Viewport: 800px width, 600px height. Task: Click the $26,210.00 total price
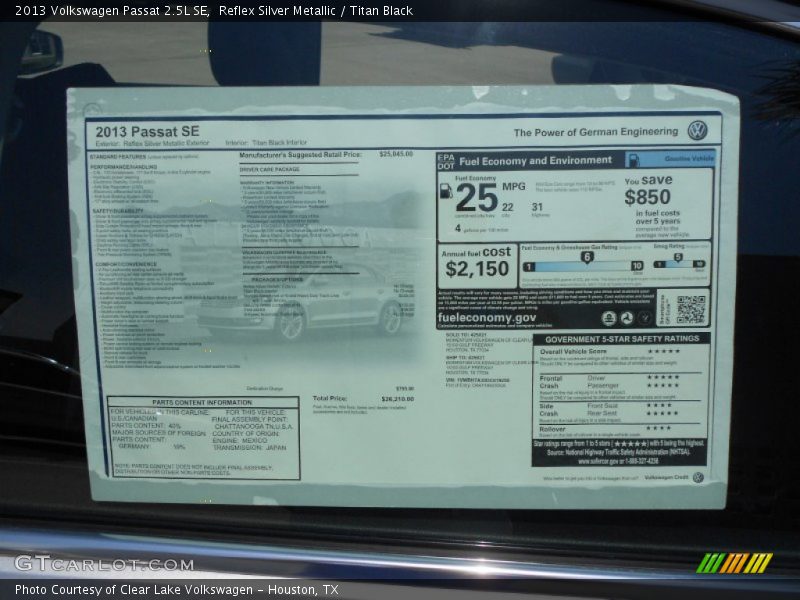397,398
